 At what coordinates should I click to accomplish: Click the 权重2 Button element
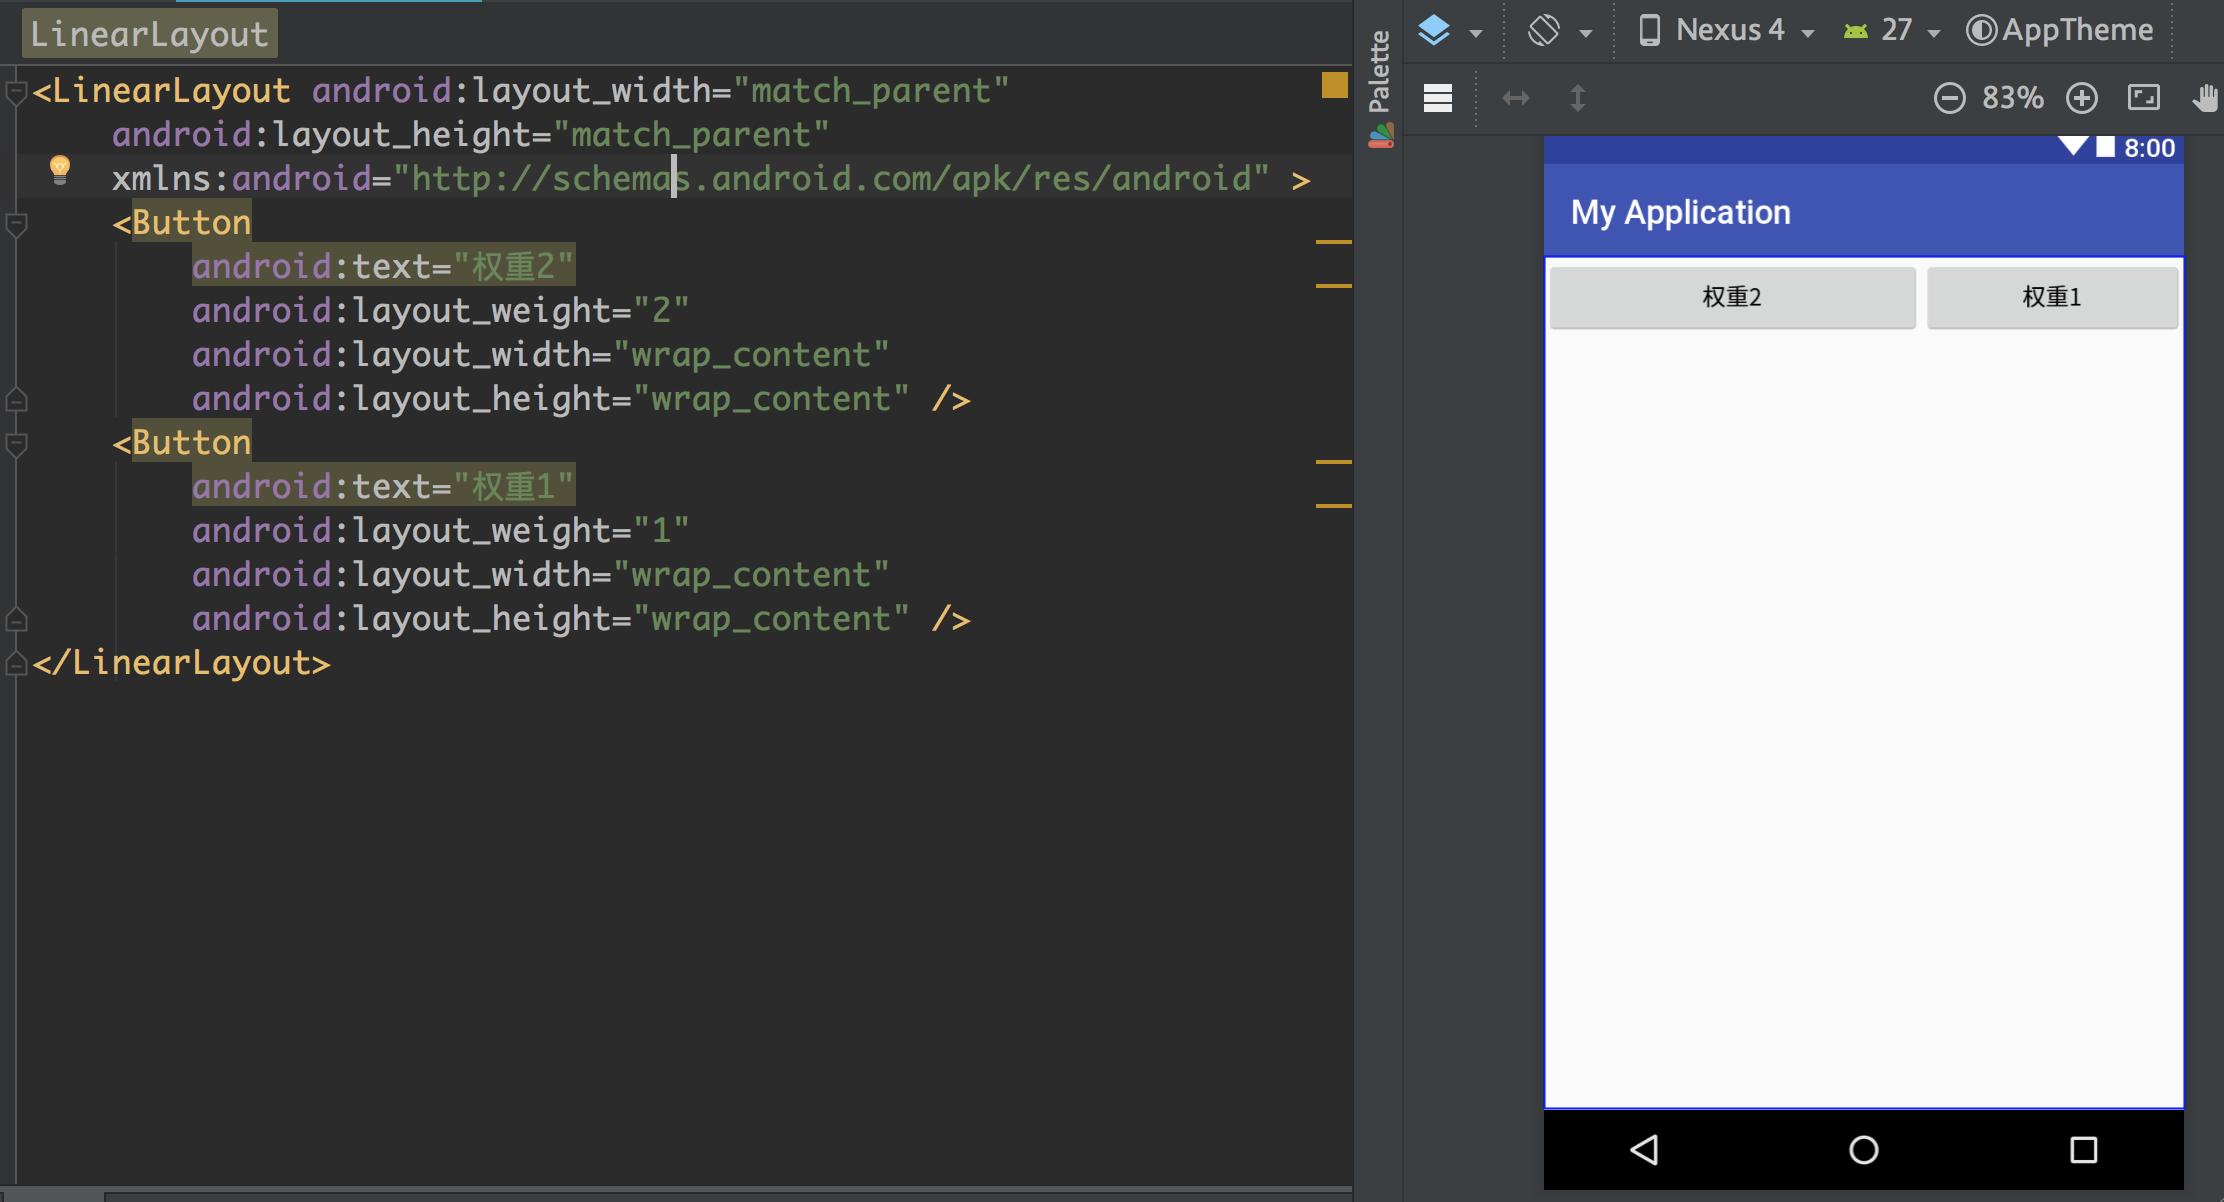[x=1734, y=296]
